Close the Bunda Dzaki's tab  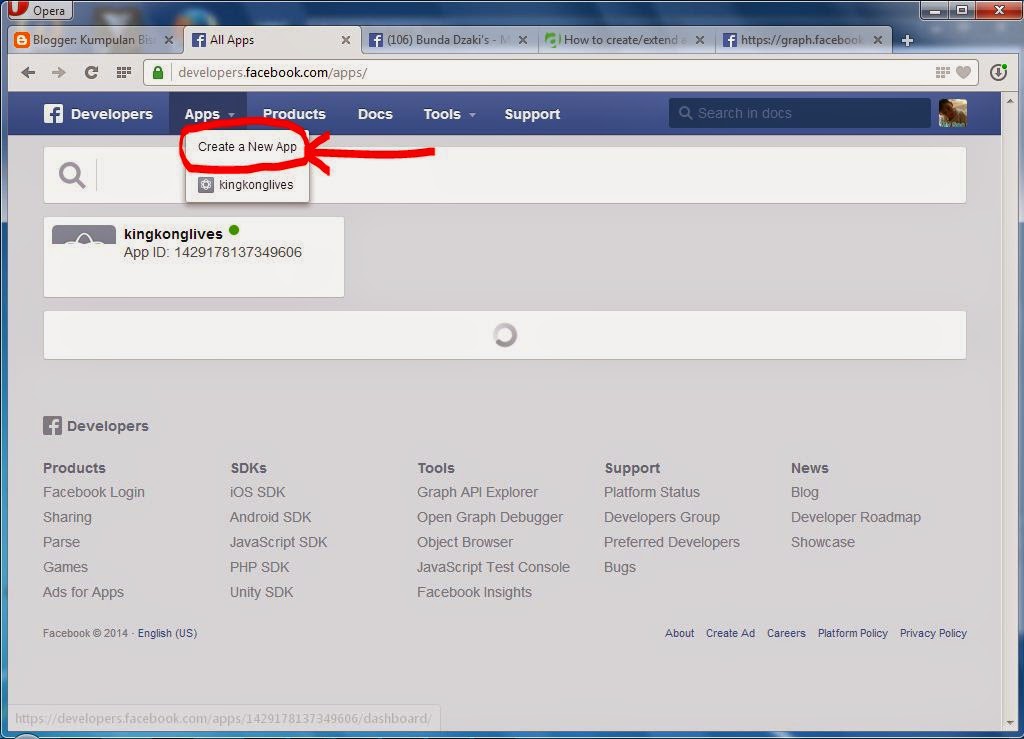522,40
